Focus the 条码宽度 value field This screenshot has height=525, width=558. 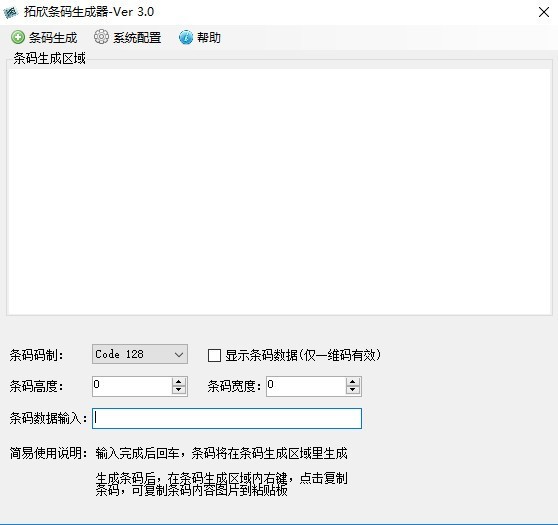(306, 386)
